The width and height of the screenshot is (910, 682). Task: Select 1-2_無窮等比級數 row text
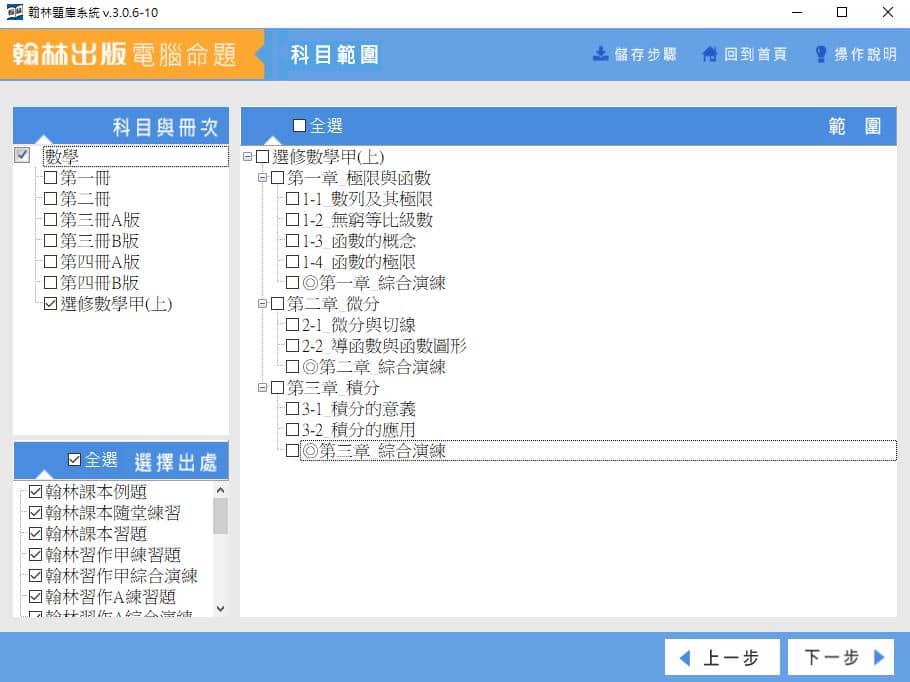[367, 219]
